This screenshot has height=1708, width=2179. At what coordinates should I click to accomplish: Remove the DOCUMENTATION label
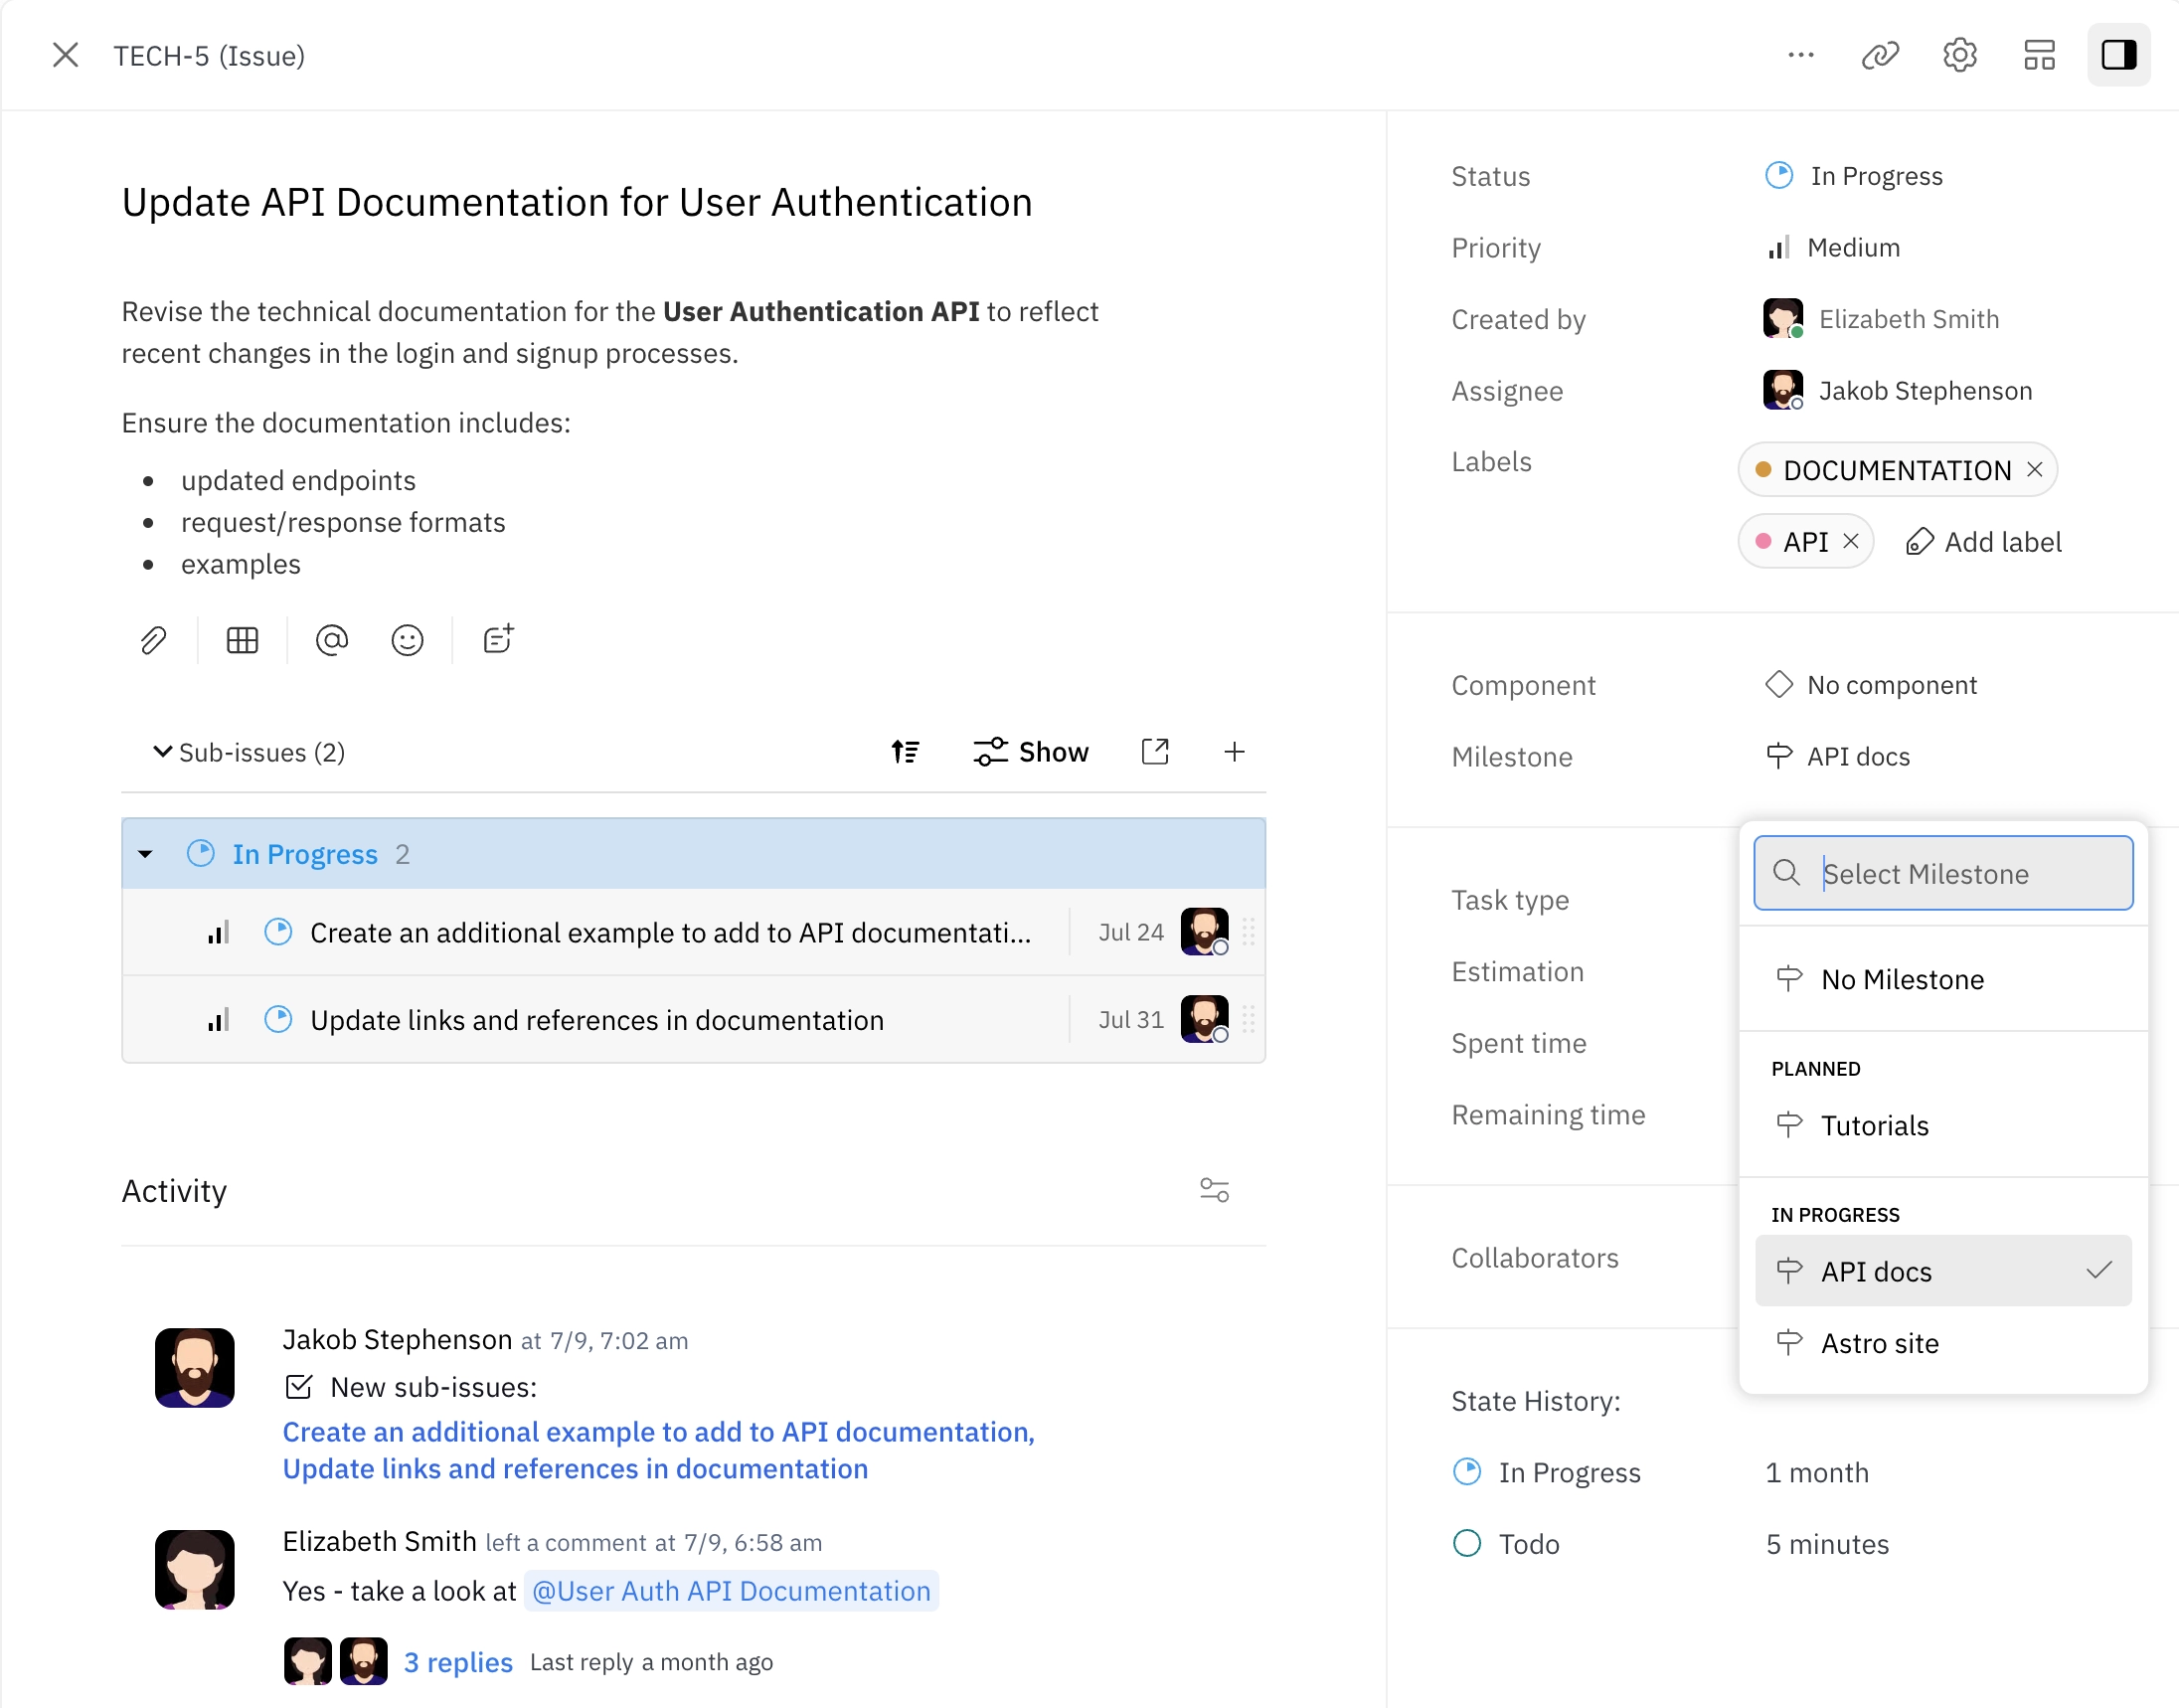click(2036, 468)
